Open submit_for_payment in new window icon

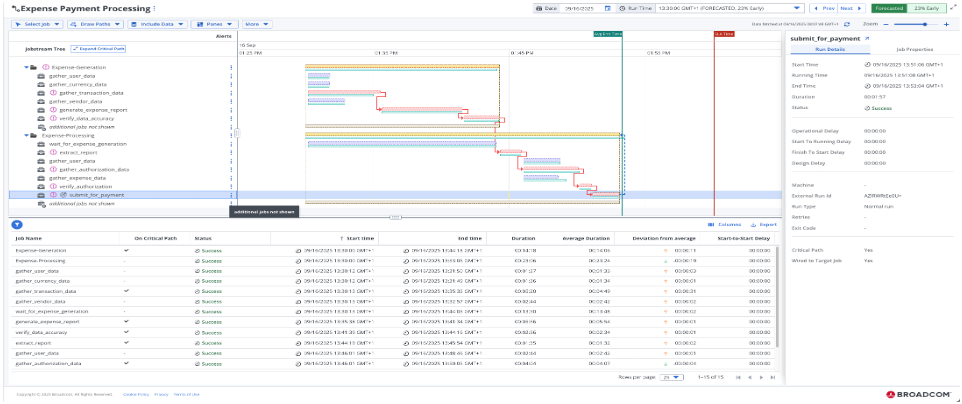[867, 38]
